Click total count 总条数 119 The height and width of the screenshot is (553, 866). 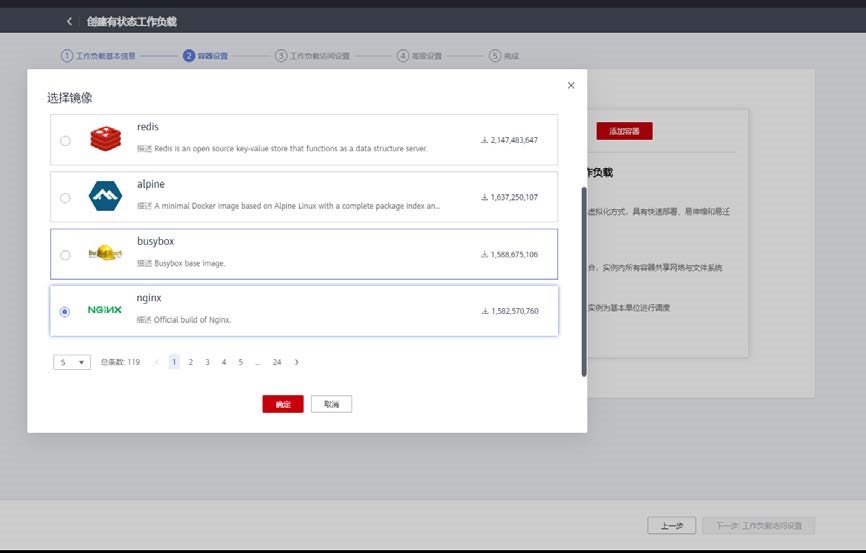point(120,362)
